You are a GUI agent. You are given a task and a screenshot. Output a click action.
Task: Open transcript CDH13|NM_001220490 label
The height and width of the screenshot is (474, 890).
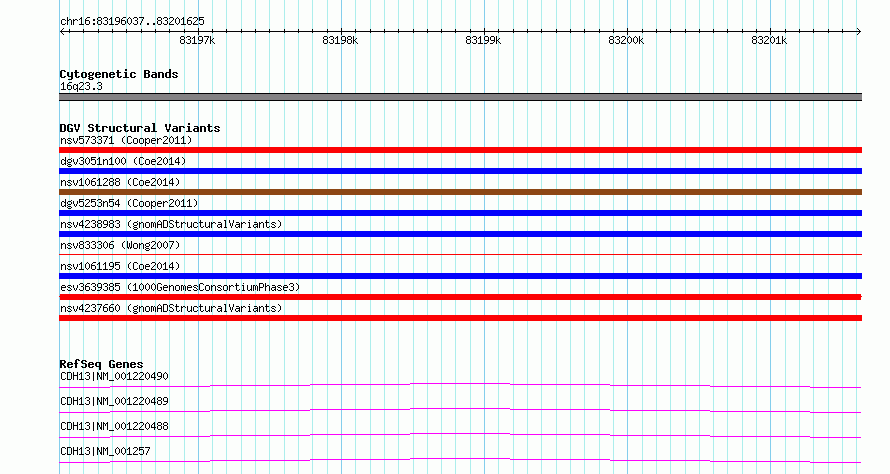[114, 376]
